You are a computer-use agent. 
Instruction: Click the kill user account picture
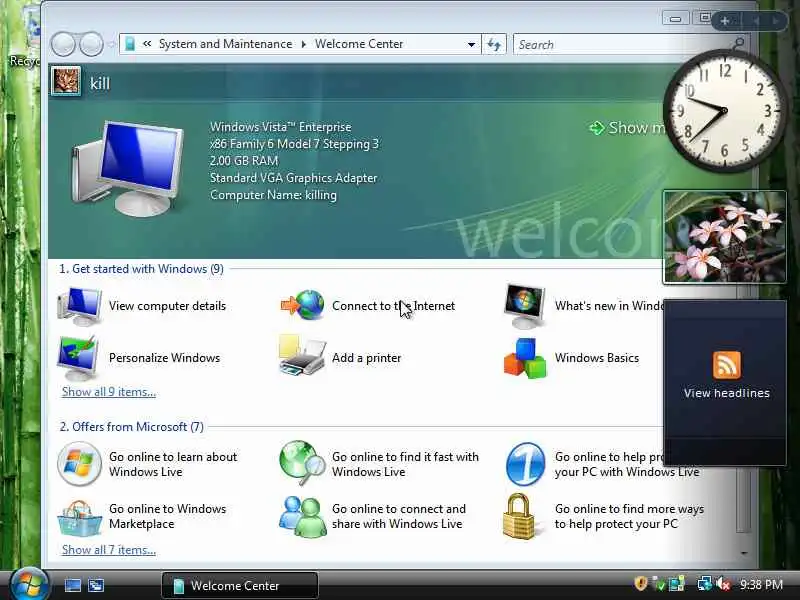click(65, 81)
